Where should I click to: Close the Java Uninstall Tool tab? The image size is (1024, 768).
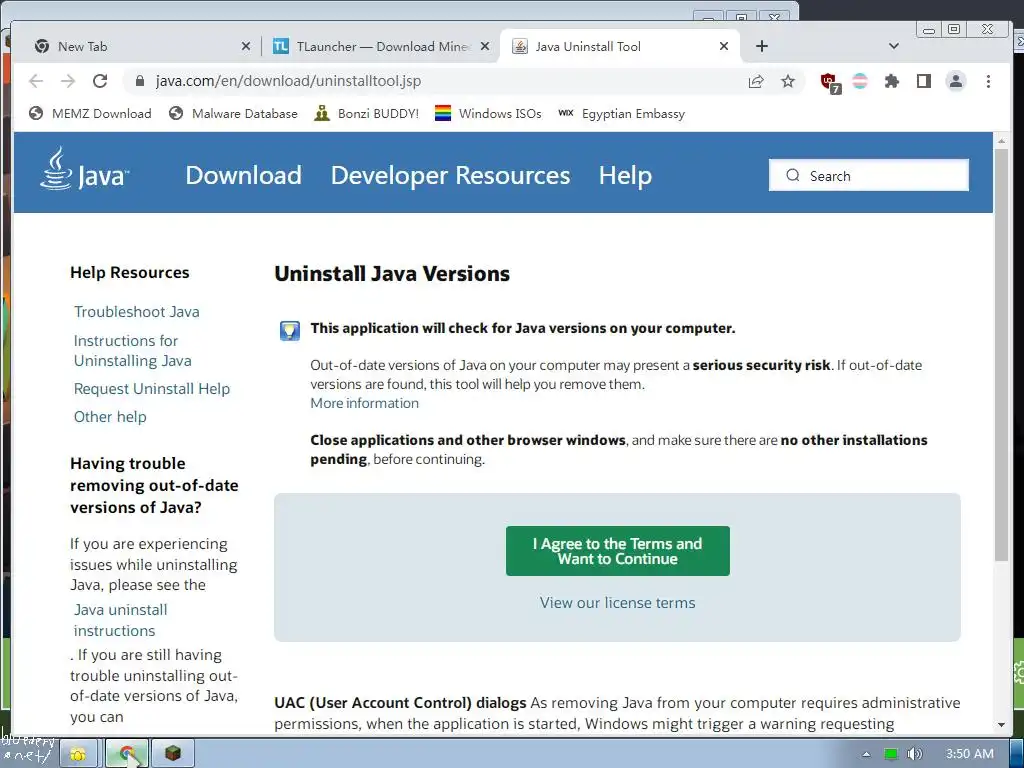pos(724,46)
